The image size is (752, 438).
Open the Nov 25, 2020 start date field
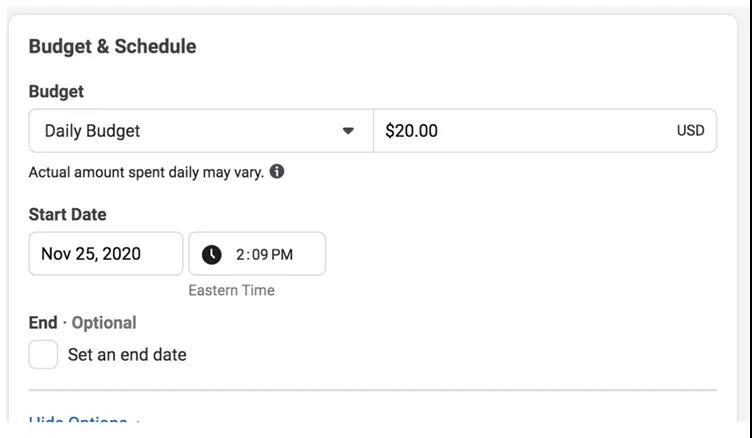(105, 254)
